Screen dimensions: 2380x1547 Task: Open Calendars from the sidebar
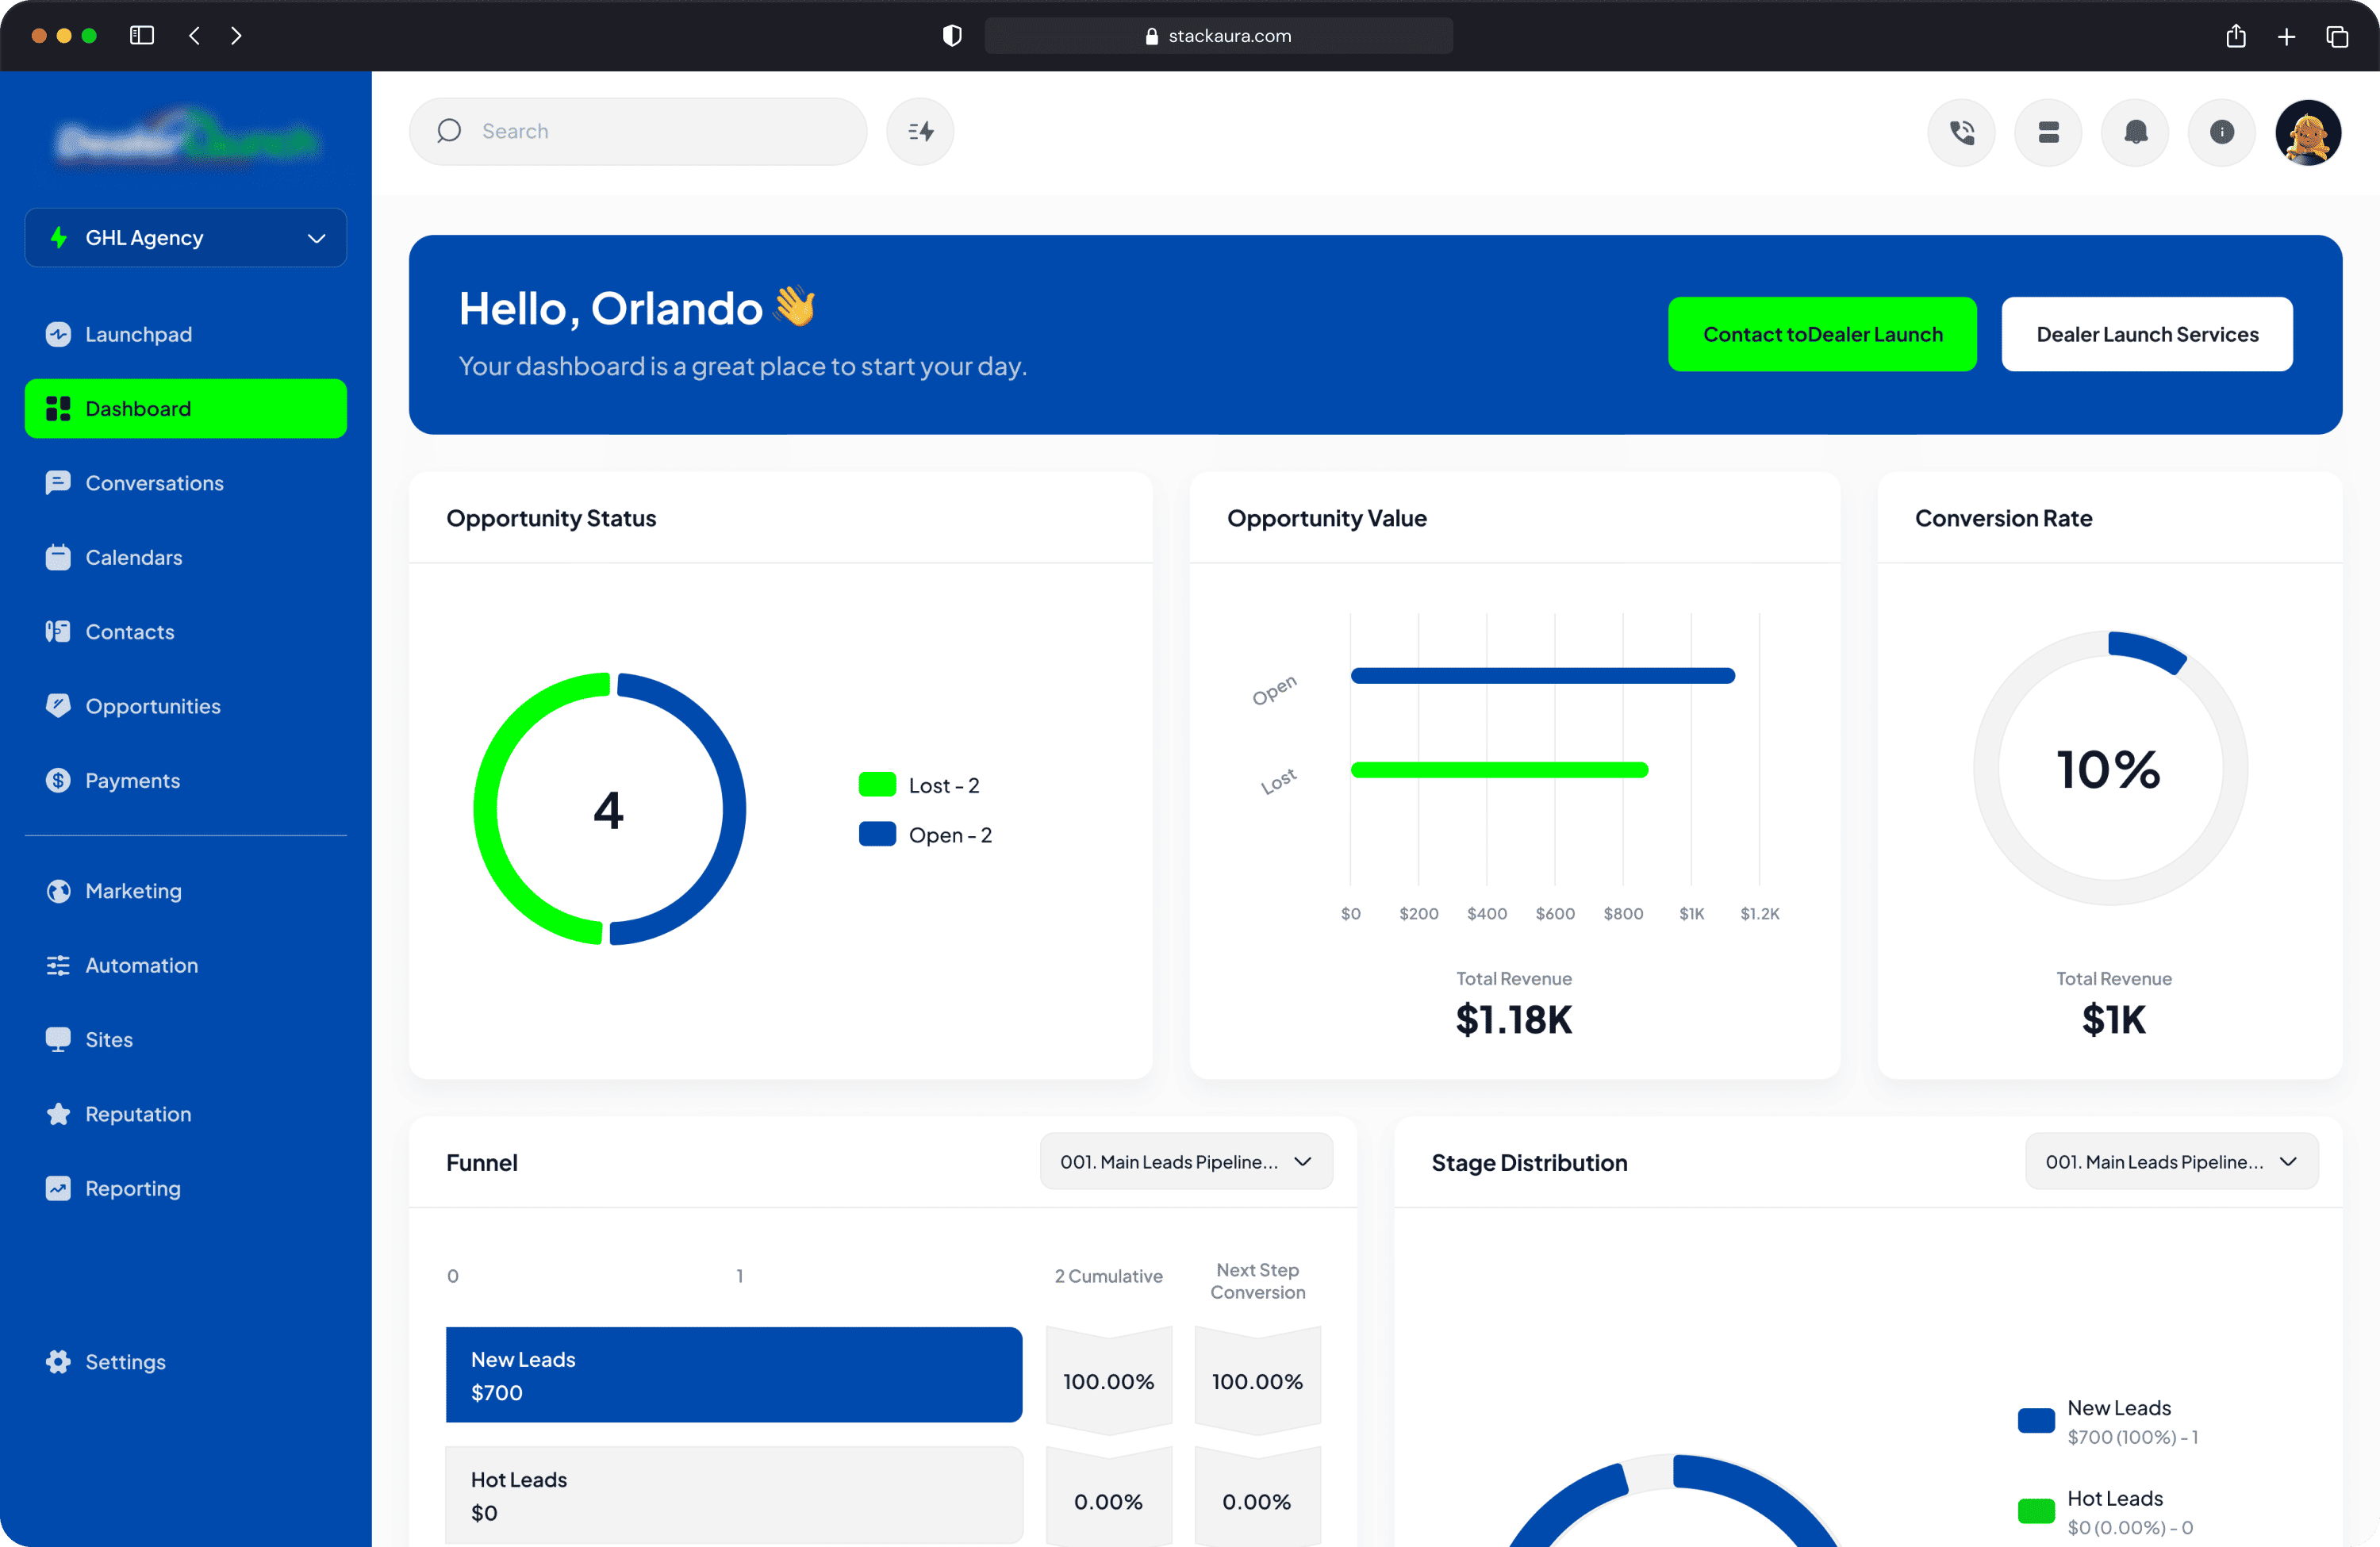pos(133,557)
